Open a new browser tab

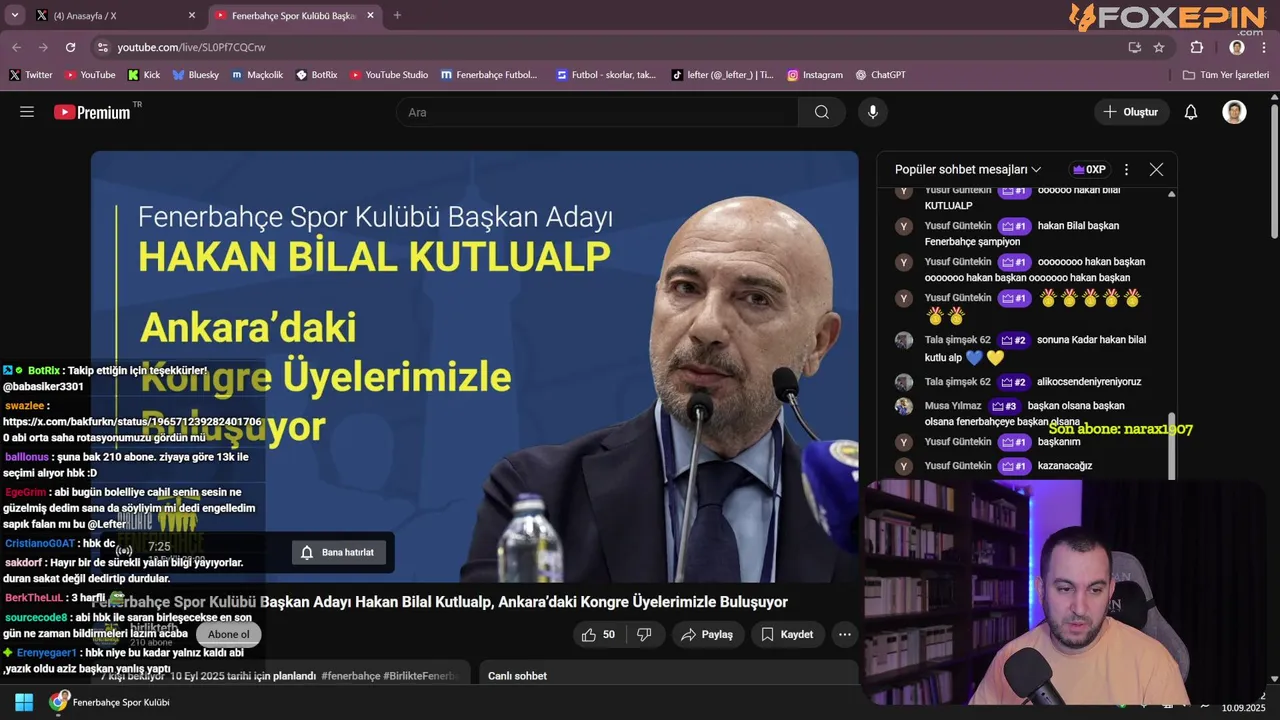pos(397,15)
